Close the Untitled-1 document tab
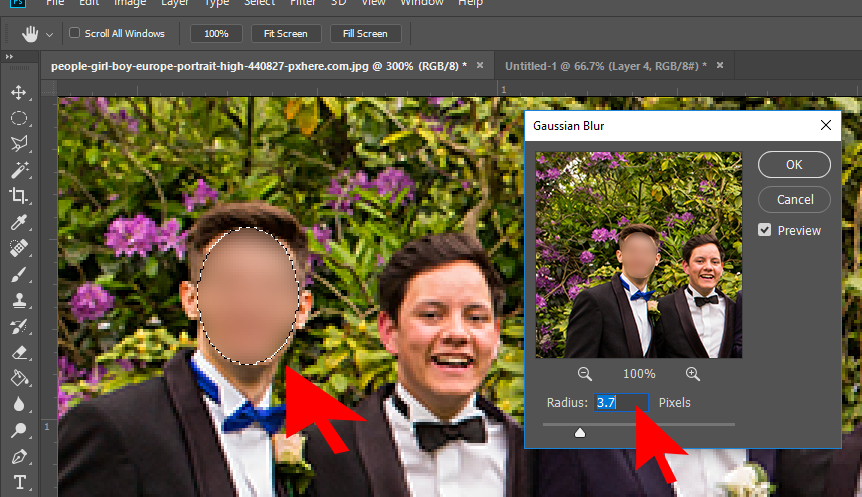 (720, 65)
